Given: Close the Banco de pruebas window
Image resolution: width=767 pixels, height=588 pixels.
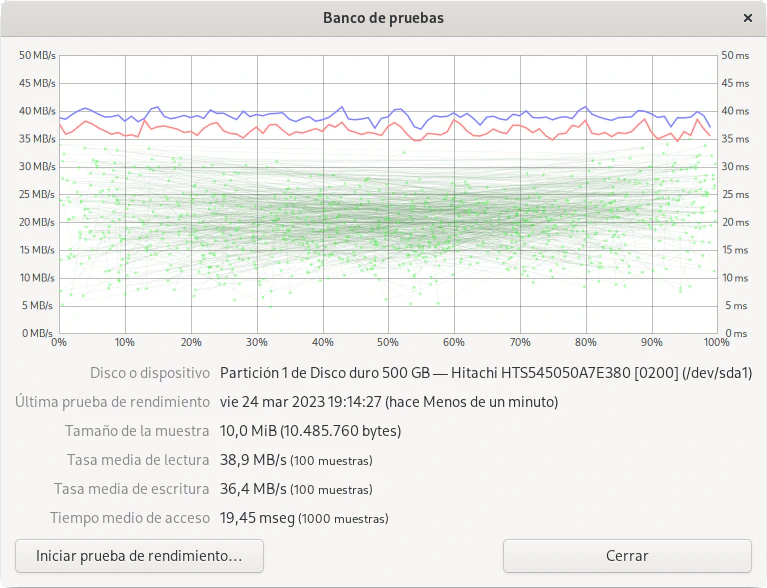Looking at the screenshot, I should [x=748, y=18].
